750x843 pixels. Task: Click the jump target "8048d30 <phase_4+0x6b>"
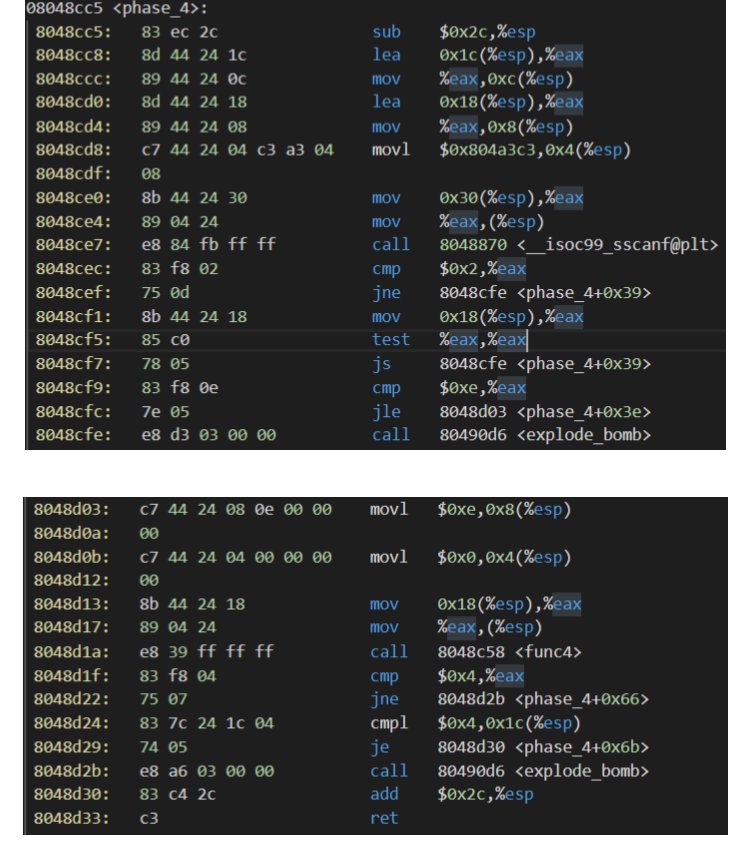click(x=543, y=747)
